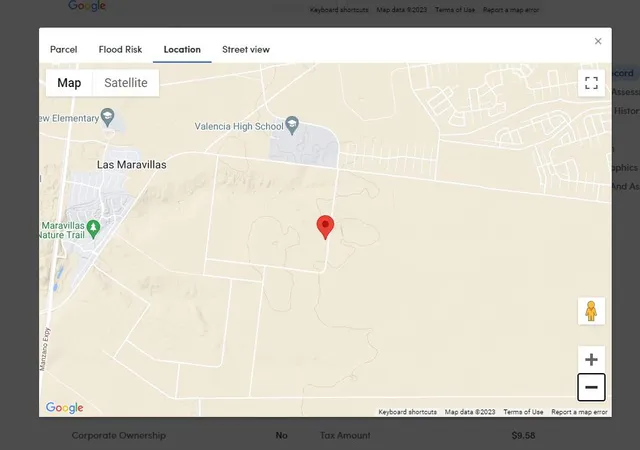Click the Street View pegman icon
Image resolution: width=640 pixels, height=450 pixels.
tap(591, 311)
